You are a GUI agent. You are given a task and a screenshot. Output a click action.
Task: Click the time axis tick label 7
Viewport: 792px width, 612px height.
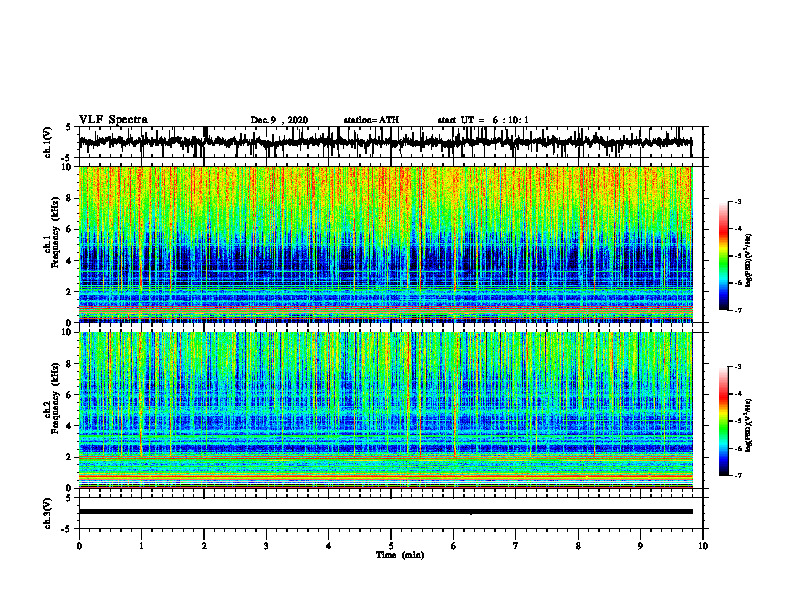(x=516, y=546)
